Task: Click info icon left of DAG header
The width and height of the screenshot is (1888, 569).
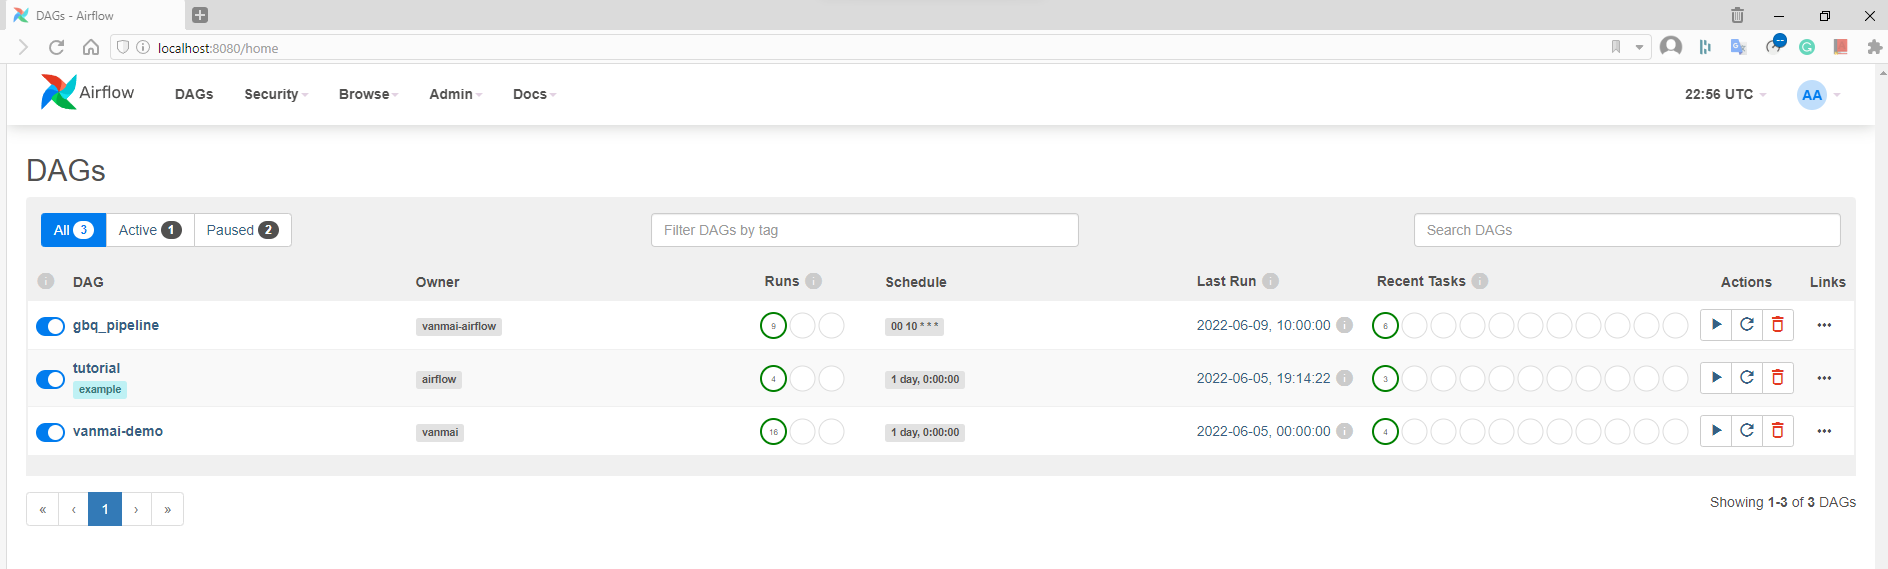Action: click(x=46, y=281)
